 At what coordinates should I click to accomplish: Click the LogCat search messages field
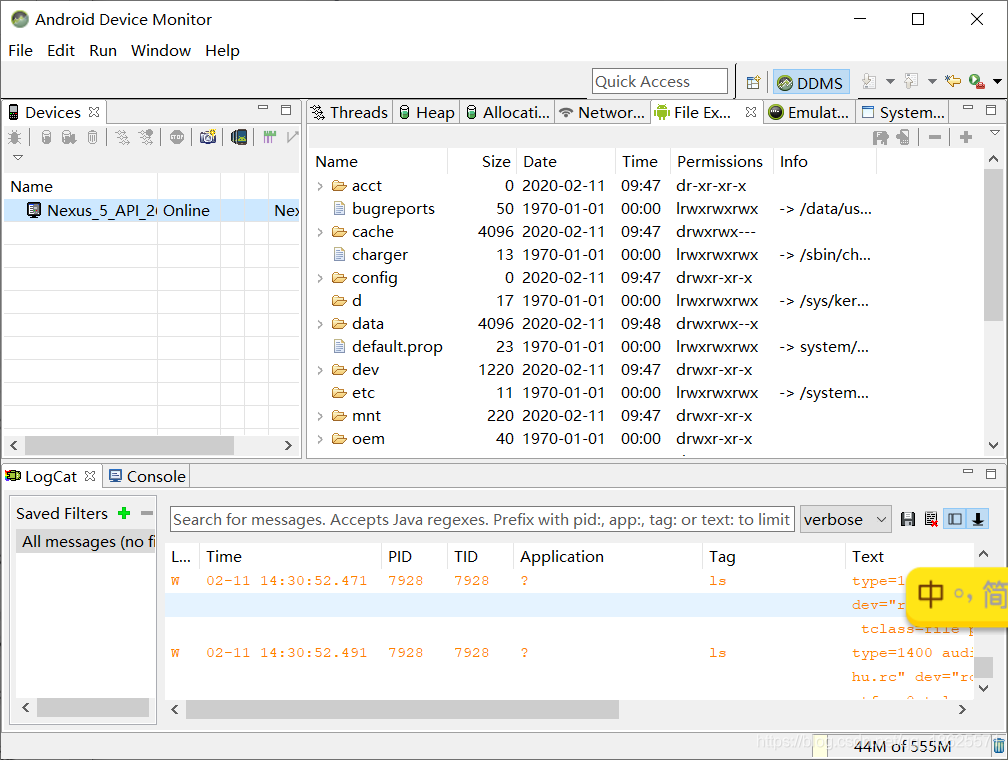[482, 519]
